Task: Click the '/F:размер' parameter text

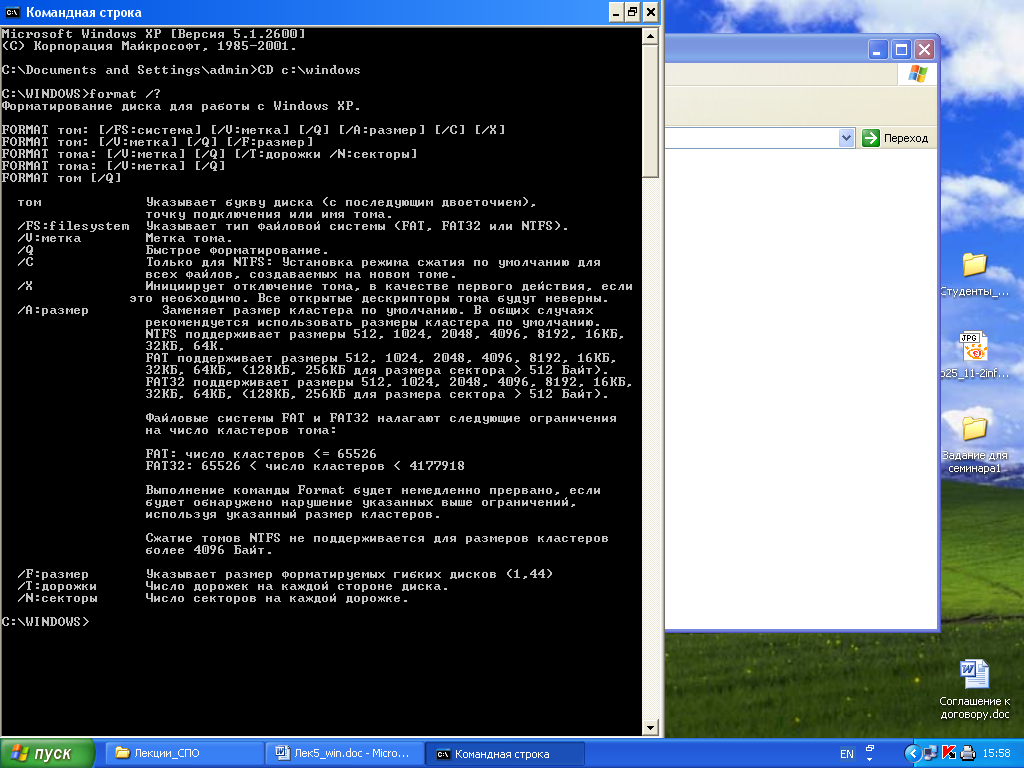Action: [x=53, y=574]
